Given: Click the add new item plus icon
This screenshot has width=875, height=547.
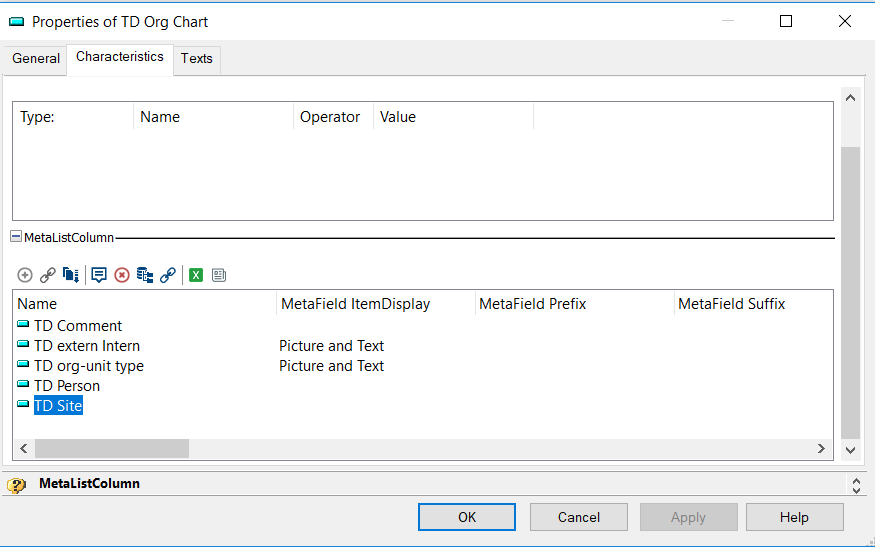Looking at the screenshot, I should (25, 275).
